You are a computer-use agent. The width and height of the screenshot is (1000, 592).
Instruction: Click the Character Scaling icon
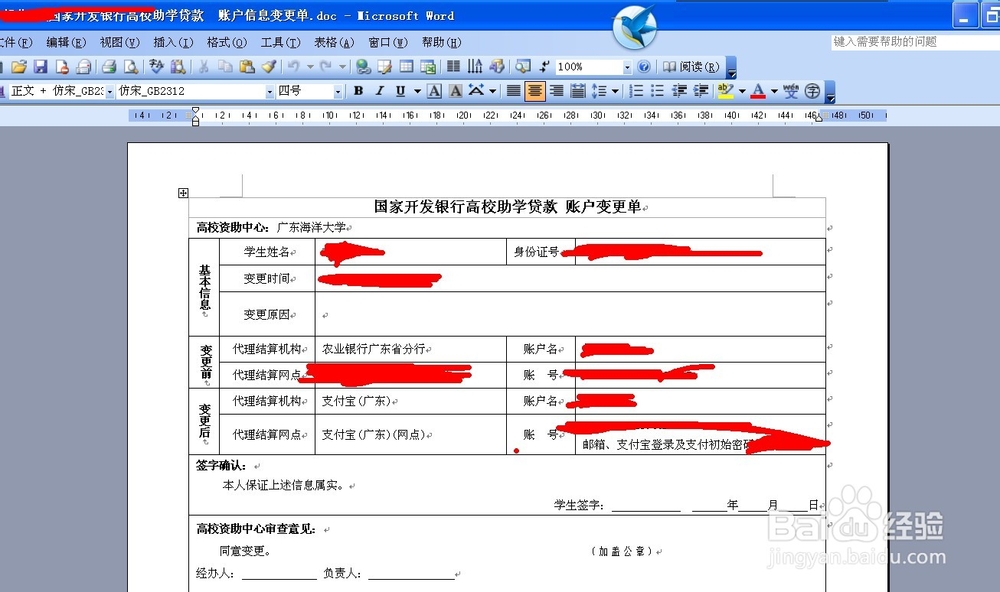coord(476,91)
